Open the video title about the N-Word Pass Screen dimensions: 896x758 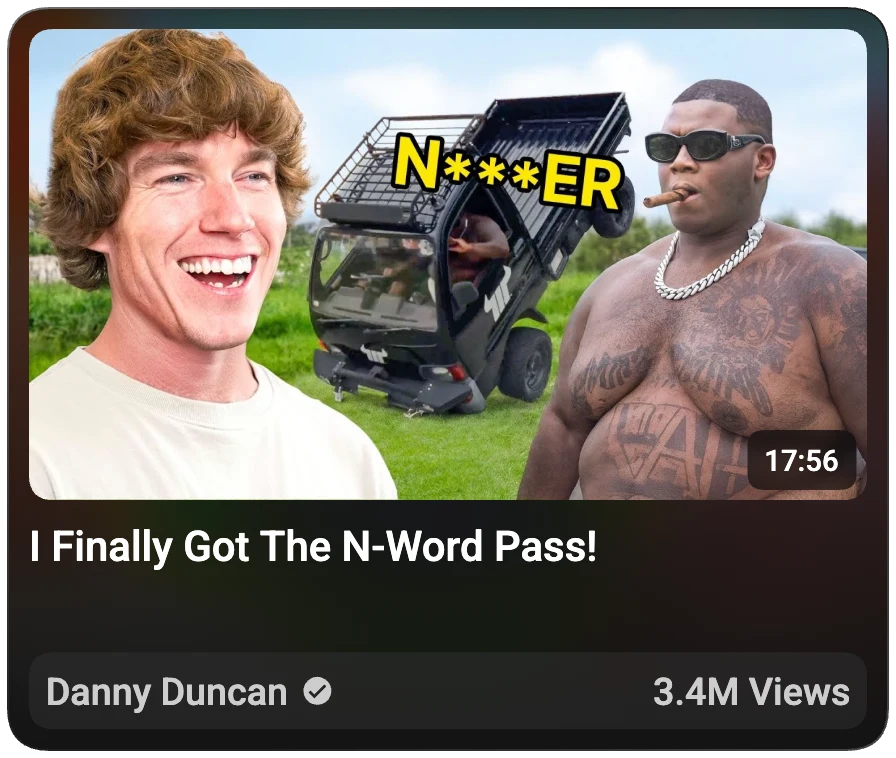point(313,547)
